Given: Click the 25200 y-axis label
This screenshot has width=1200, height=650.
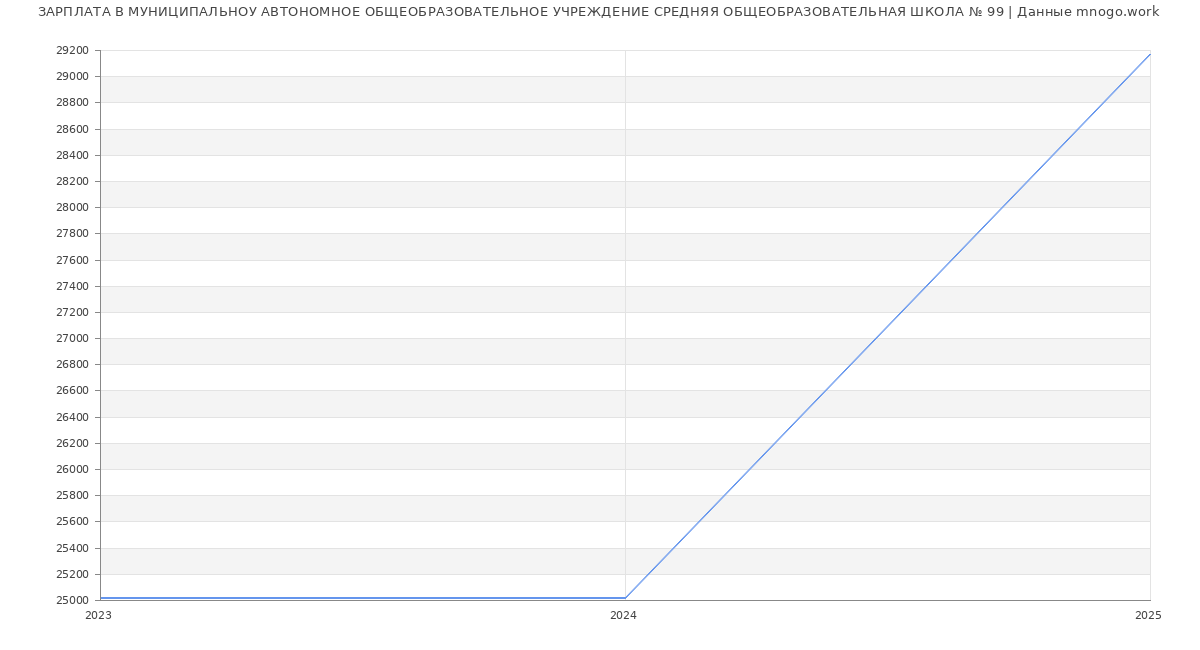Looking at the screenshot, I should [x=72, y=574].
